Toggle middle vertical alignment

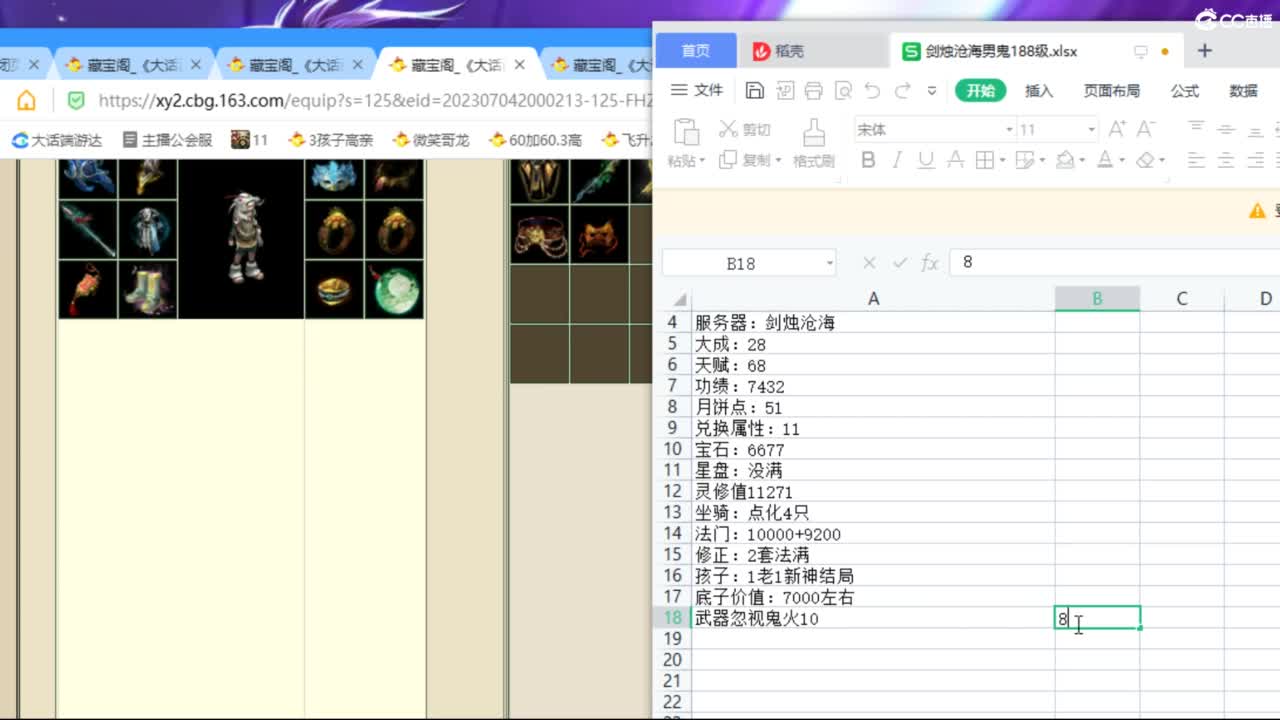coord(1226,129)
